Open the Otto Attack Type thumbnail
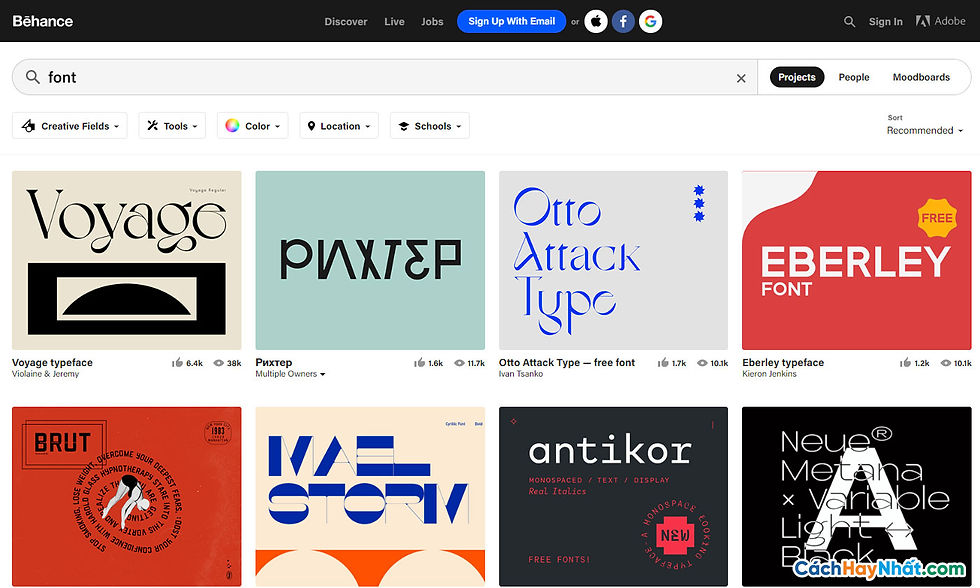This screenshot has width=980, height=588. 613,261
